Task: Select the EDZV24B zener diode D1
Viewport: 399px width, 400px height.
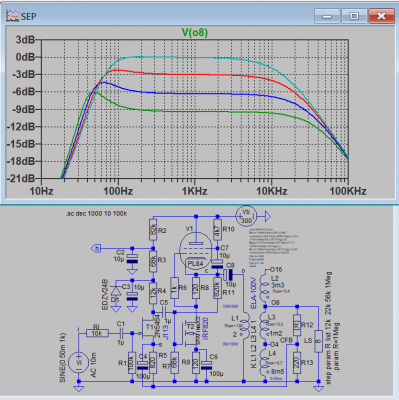Action: tap(116, 292)
